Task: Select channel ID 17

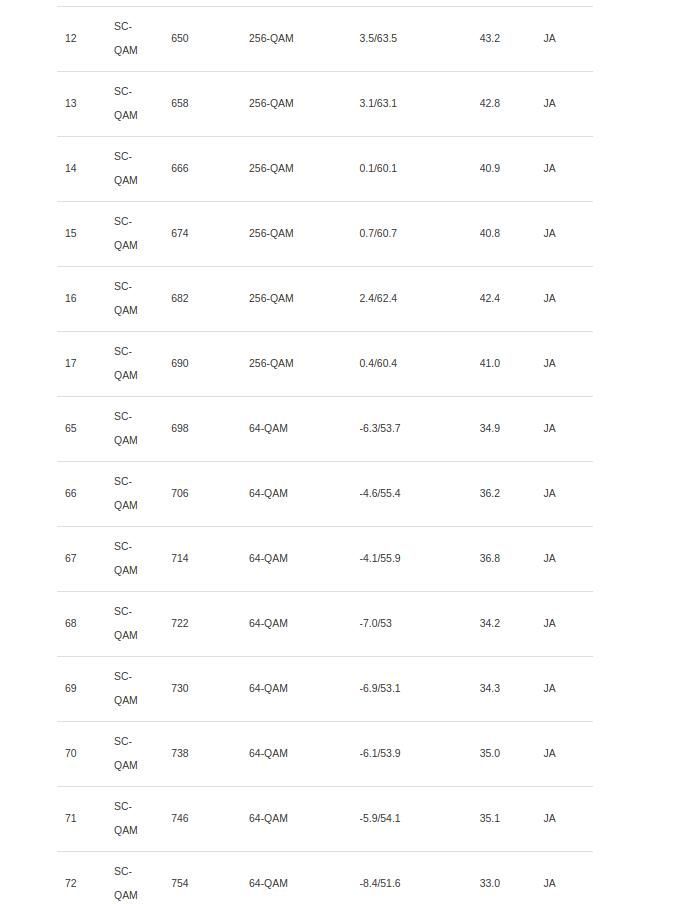Action: [70, 363]
